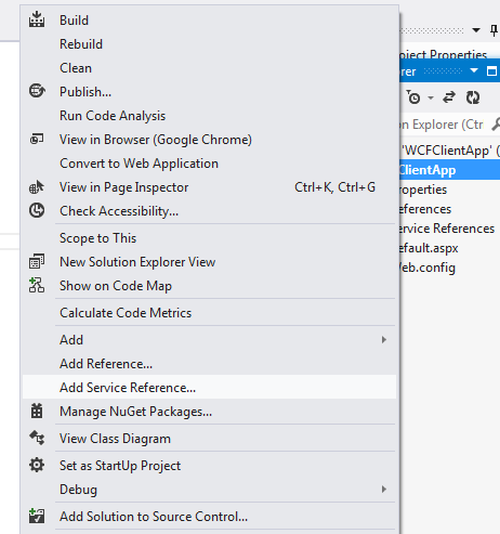The width and height of the screenshot is (500, 534).
Task: Click the Solution Explorer search magnifier icon
Action: coord(496,124)
